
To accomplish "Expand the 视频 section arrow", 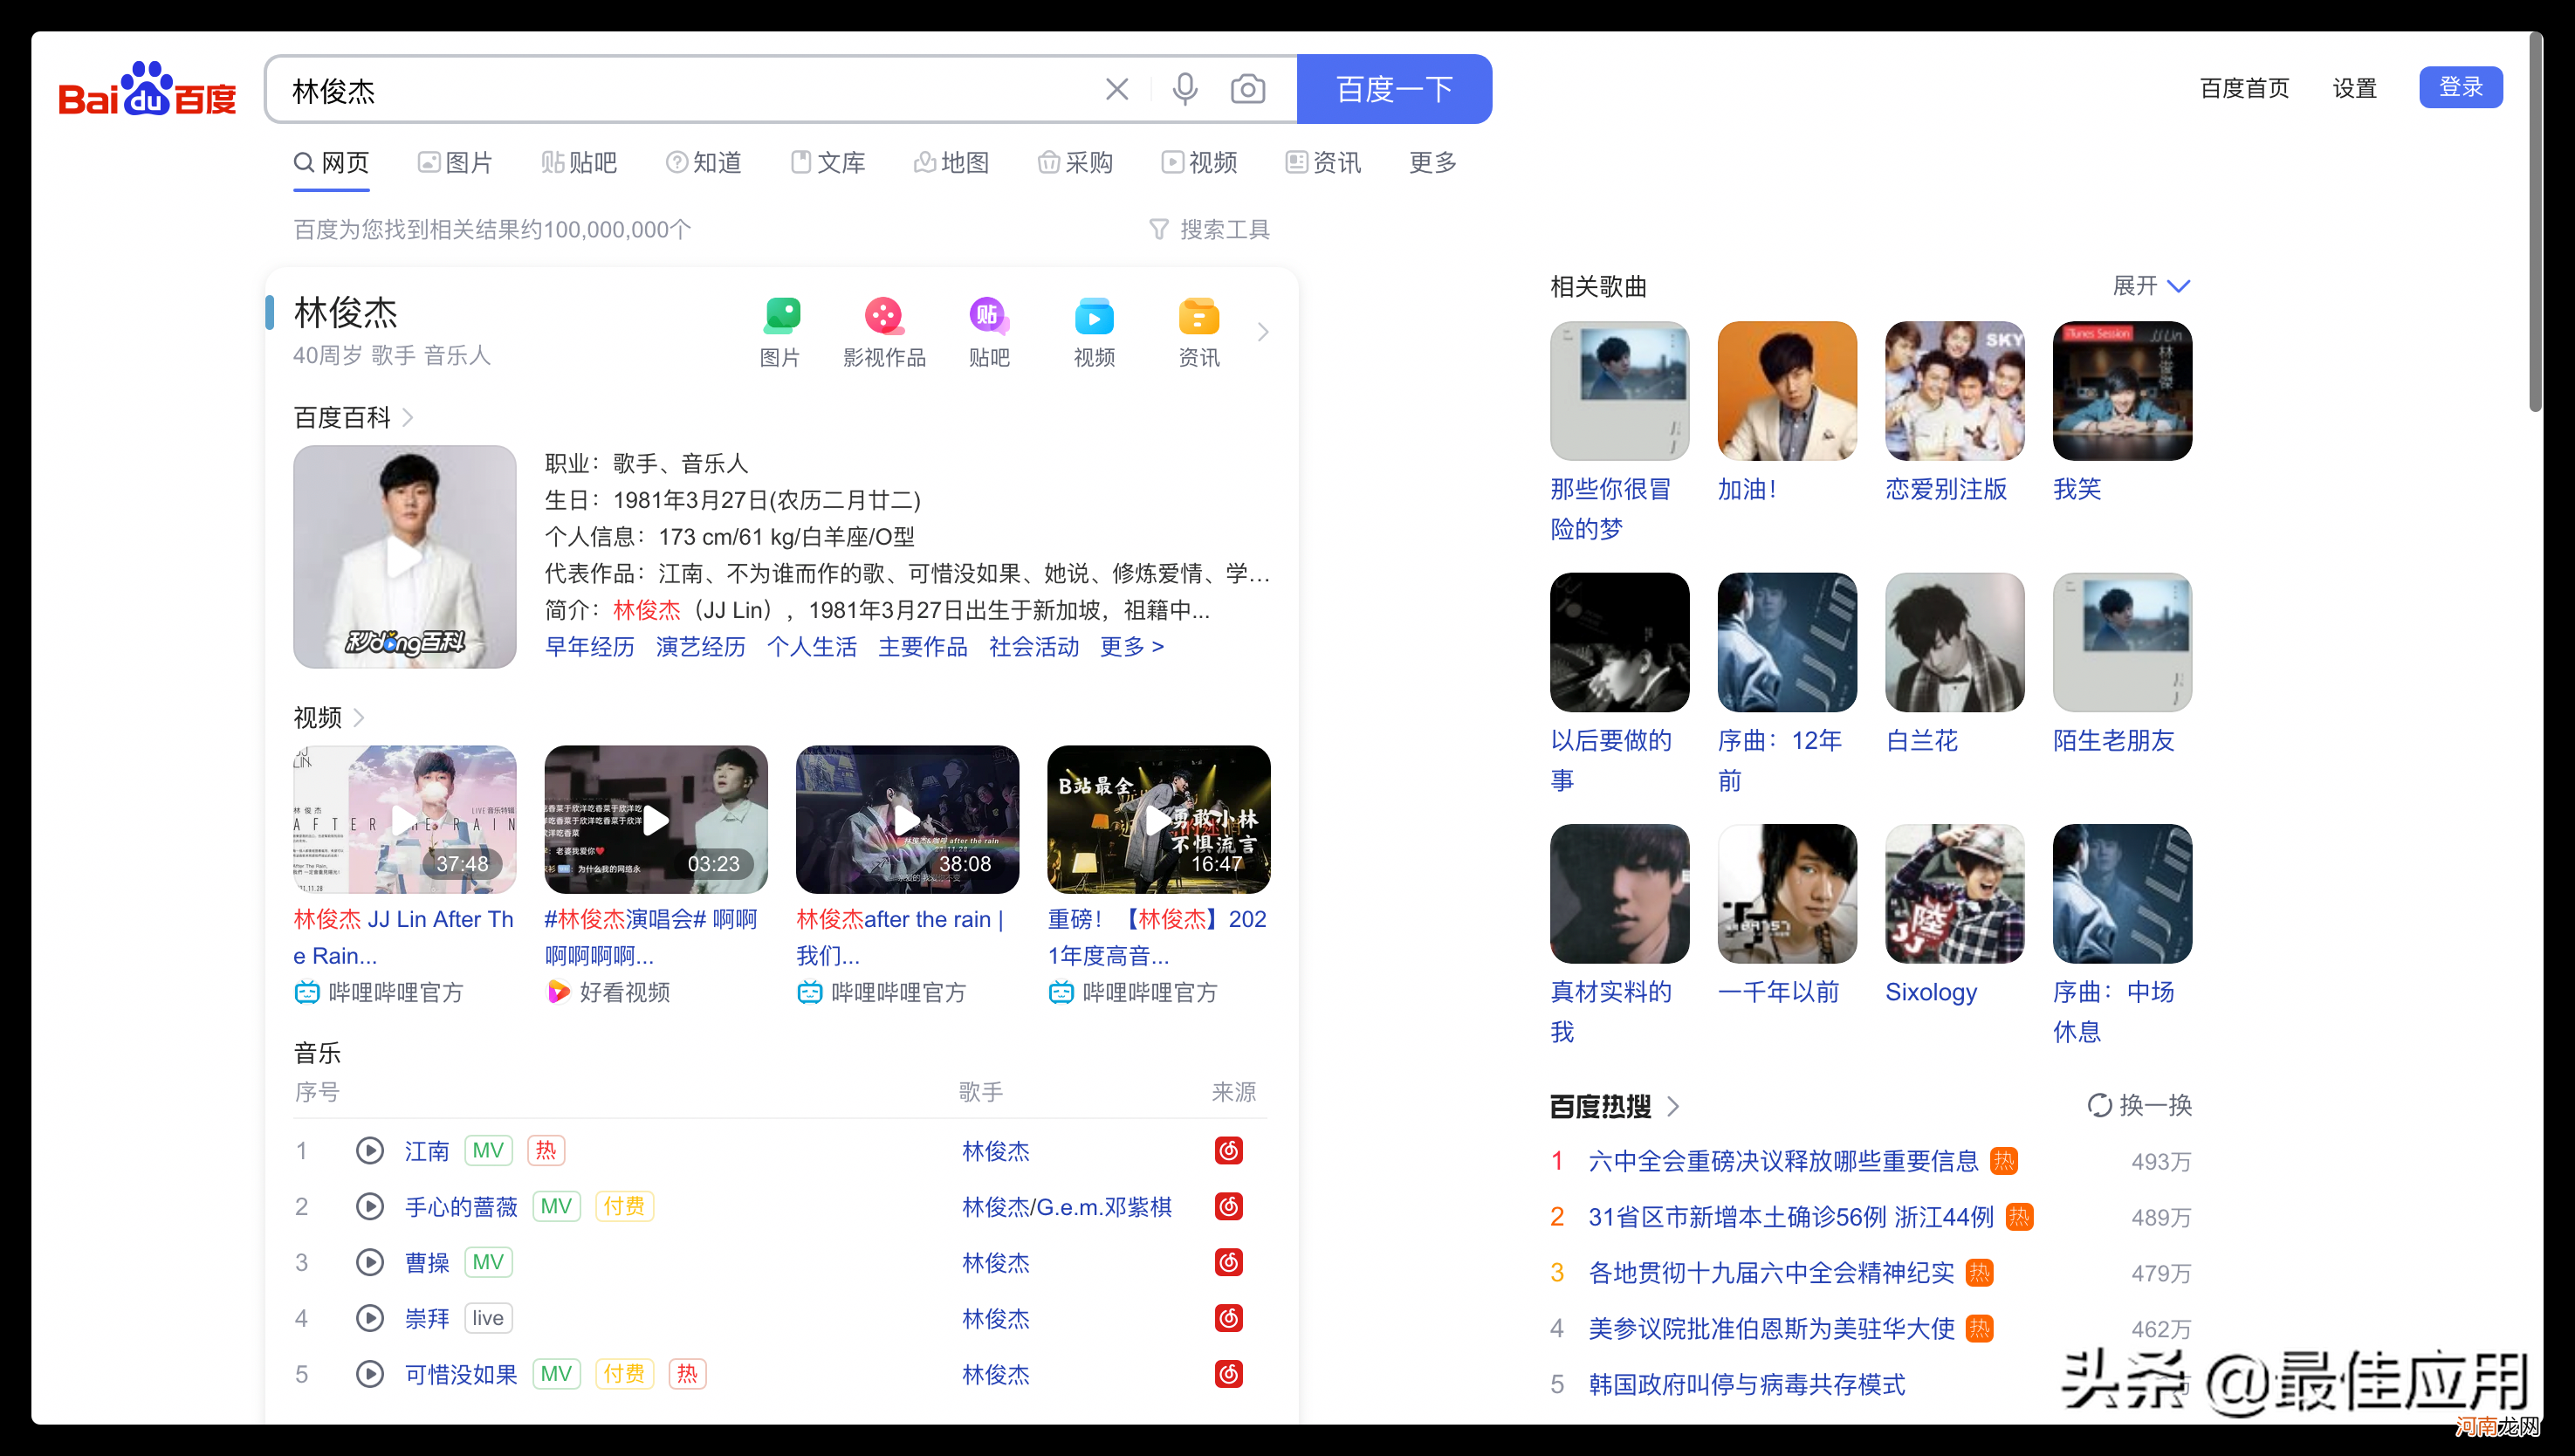I will tap(359, 717).
